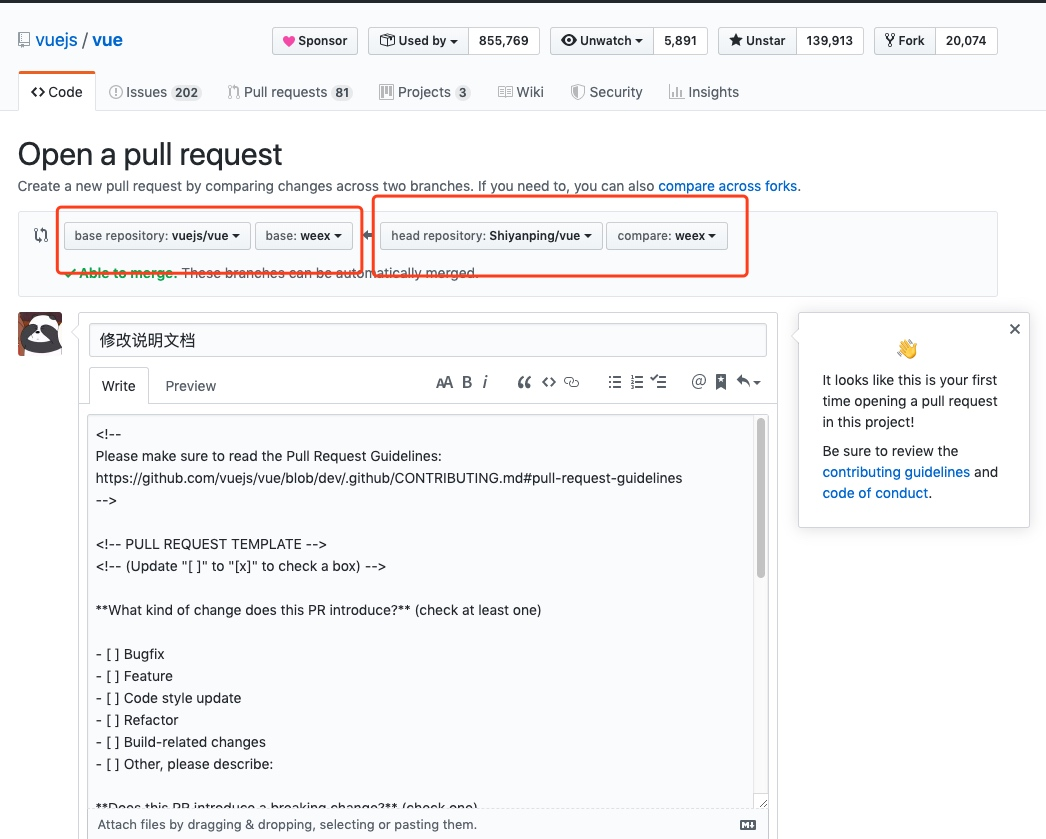Click the attach files drop area text

(287, 825)
